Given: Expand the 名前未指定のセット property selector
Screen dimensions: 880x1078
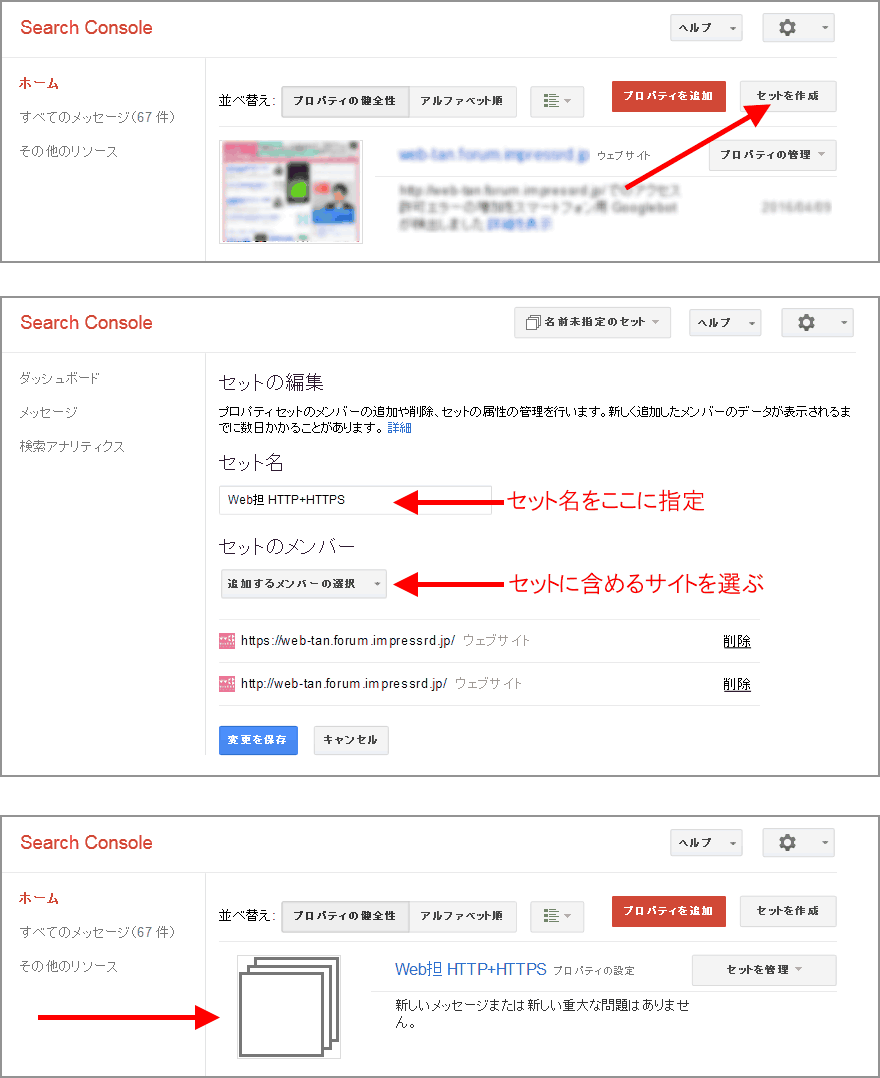Looking at the screenshot, I should [x=592, y=322].
